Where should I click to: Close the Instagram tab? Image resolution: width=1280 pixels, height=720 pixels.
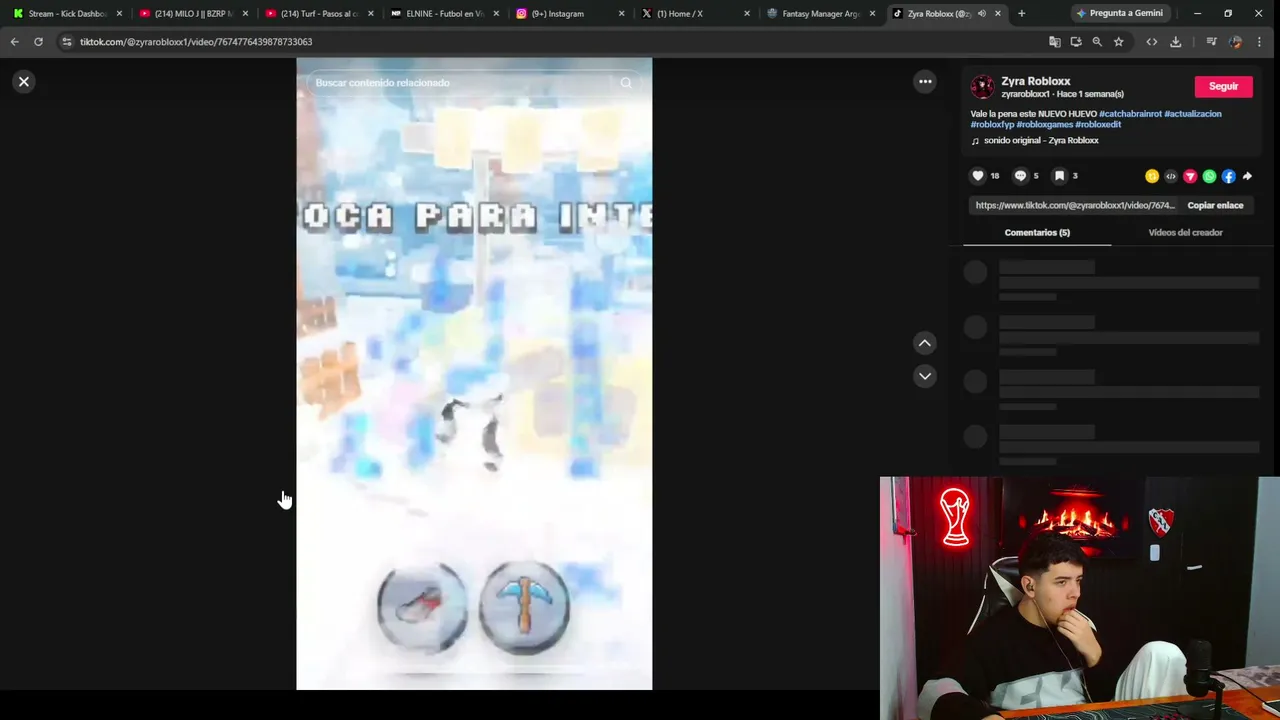point(621,14)
